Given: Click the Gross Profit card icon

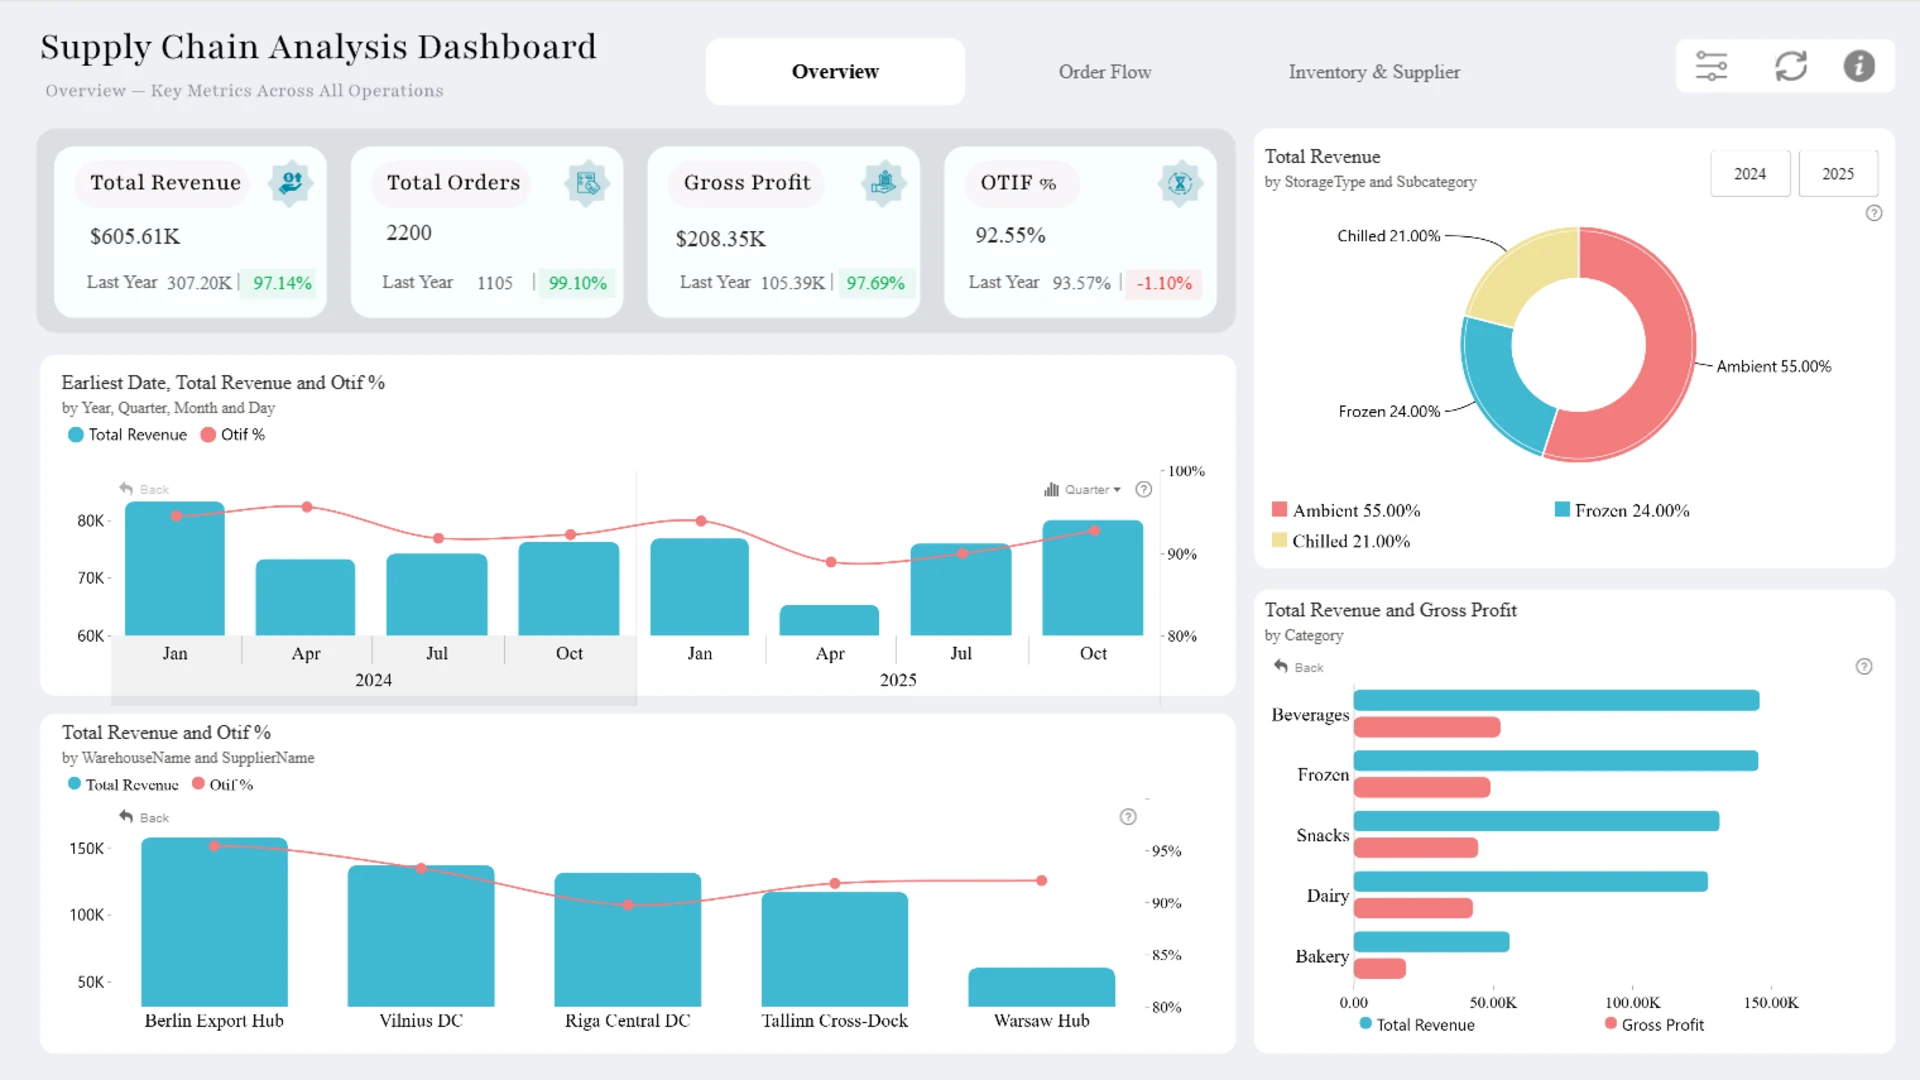Looking at the screenshot, I should 883,183.
